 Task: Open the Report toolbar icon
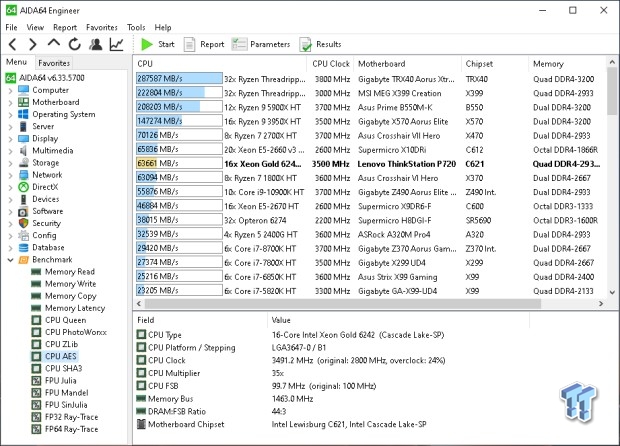pos(189,44)
